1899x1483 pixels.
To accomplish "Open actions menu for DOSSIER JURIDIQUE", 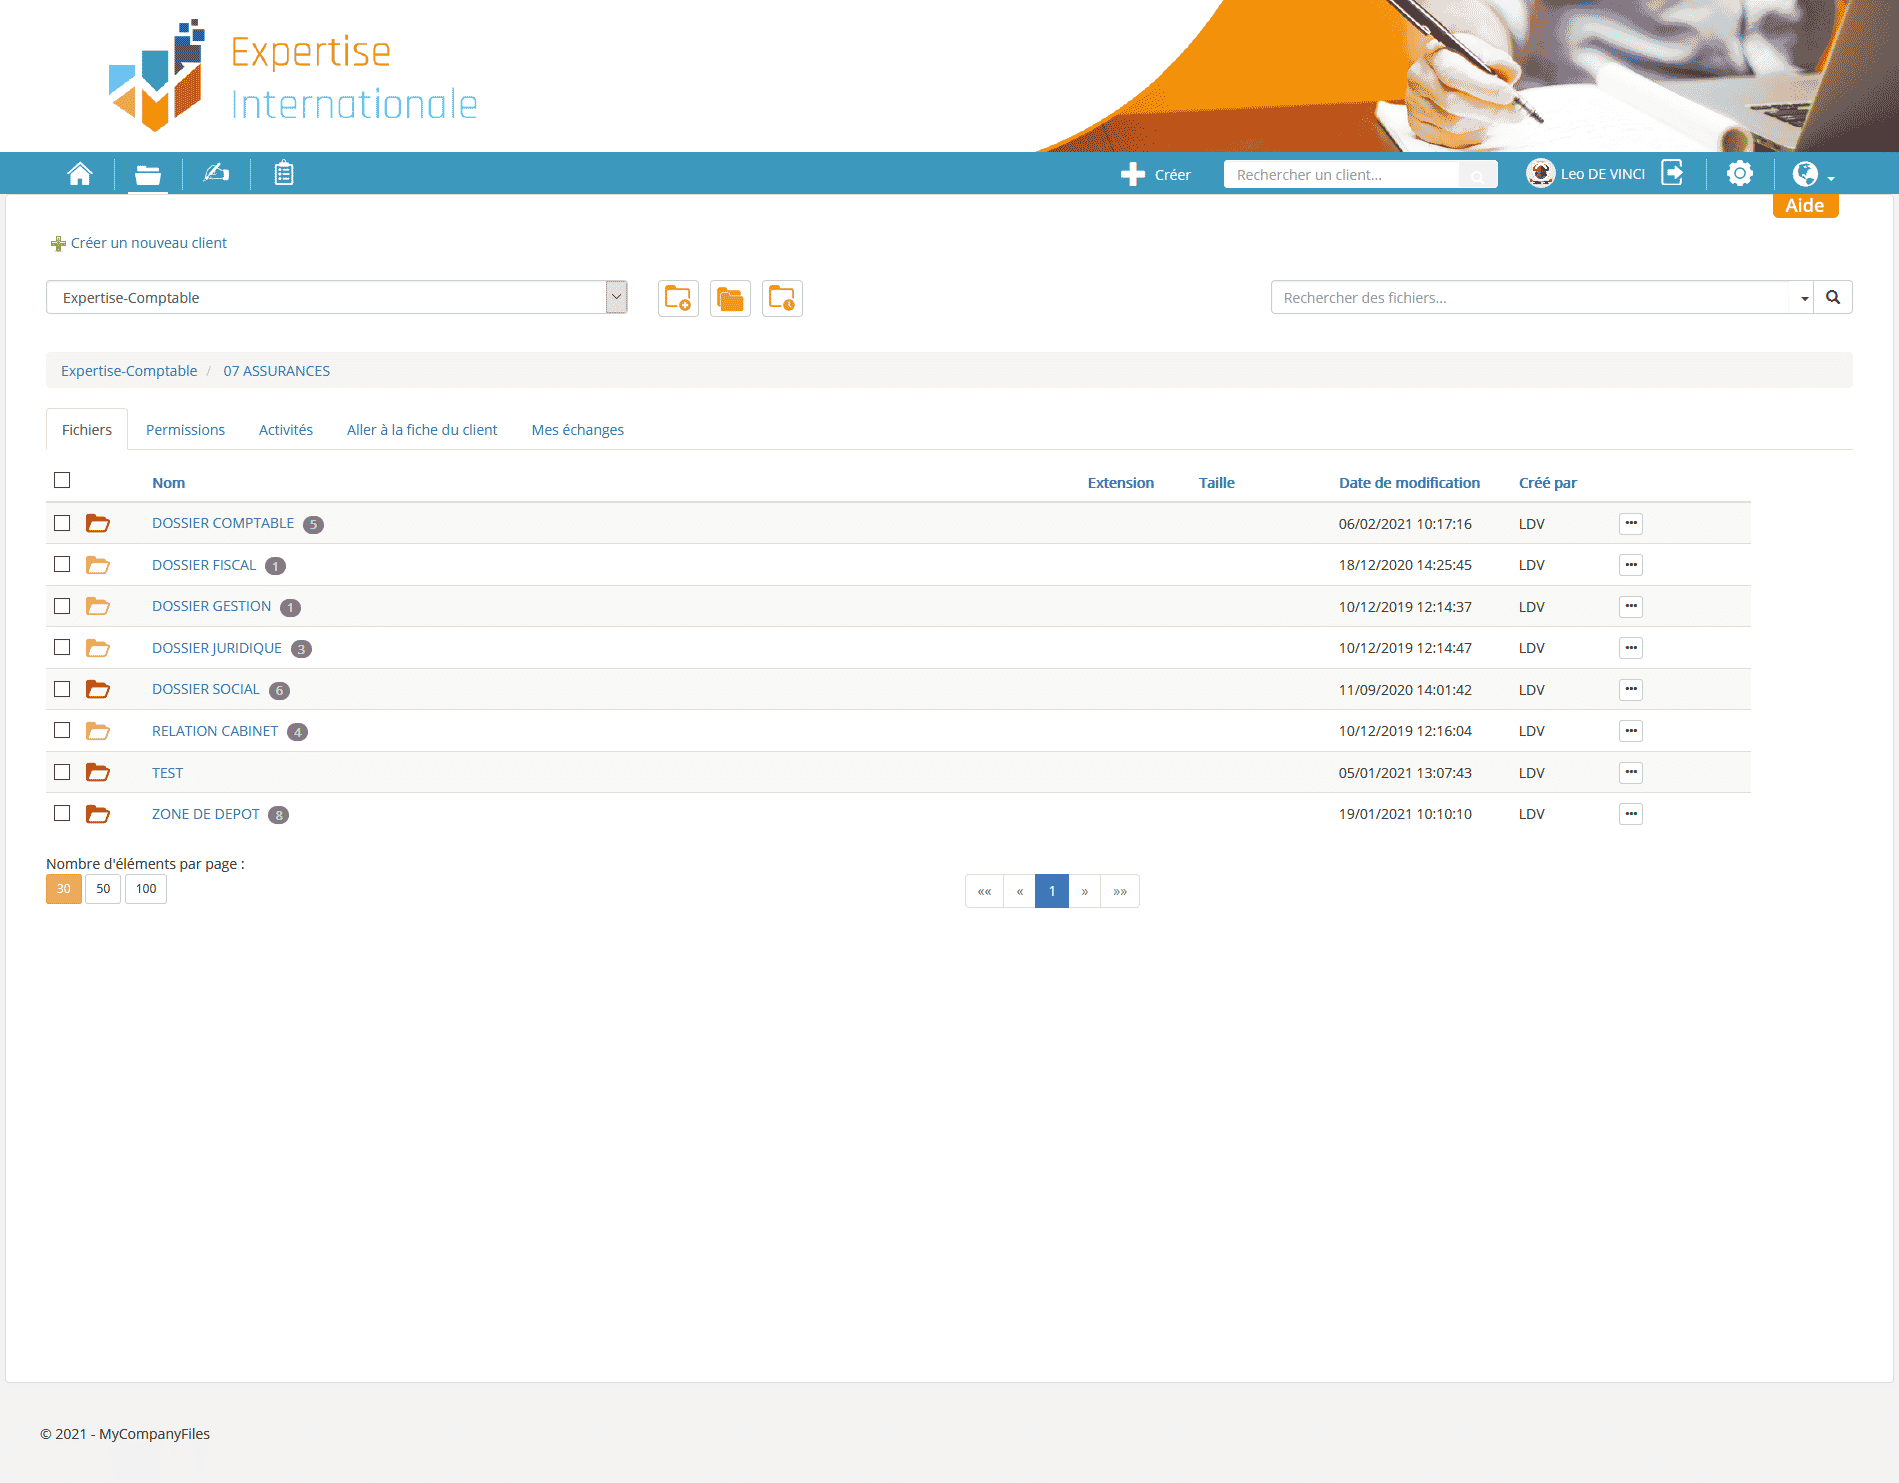I will (x=1631, y=648).
